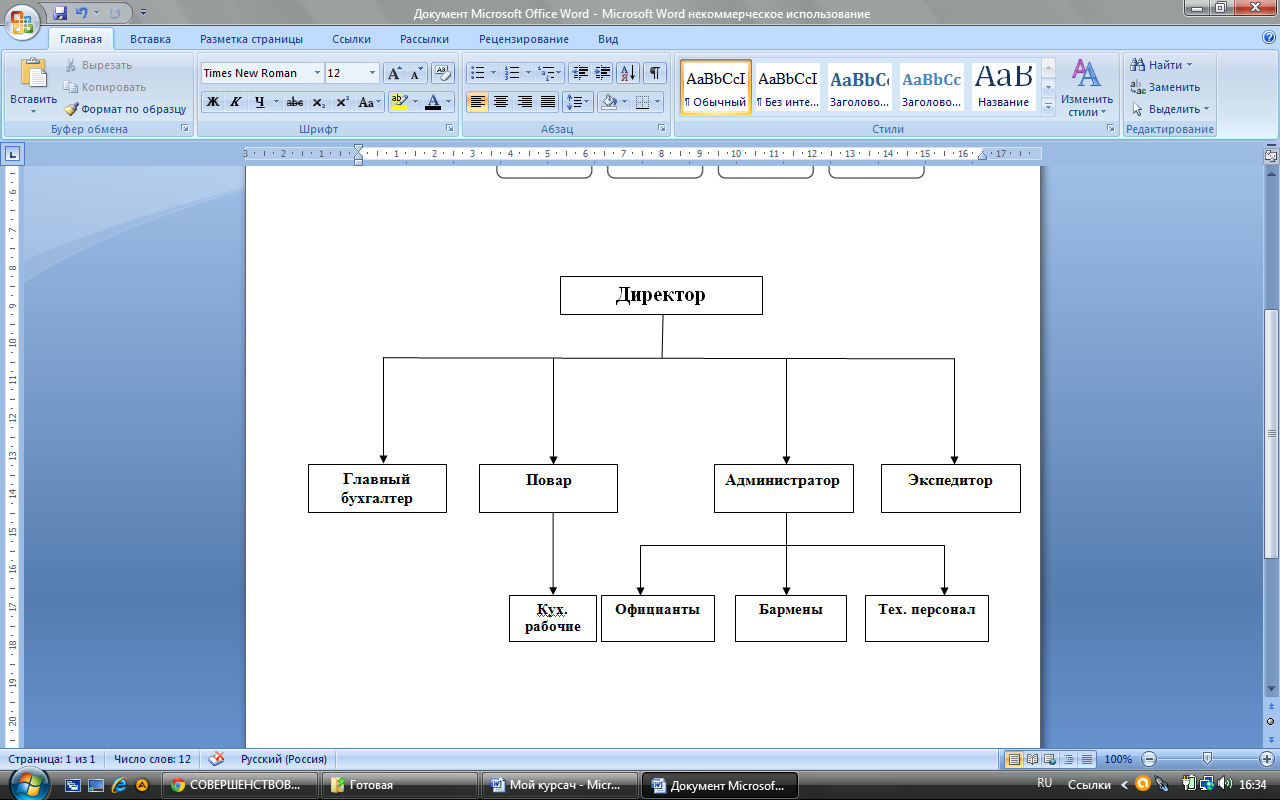Open the font size dropdown
The width and height of the screenshot is (1280, 800).
pos(373,73)
